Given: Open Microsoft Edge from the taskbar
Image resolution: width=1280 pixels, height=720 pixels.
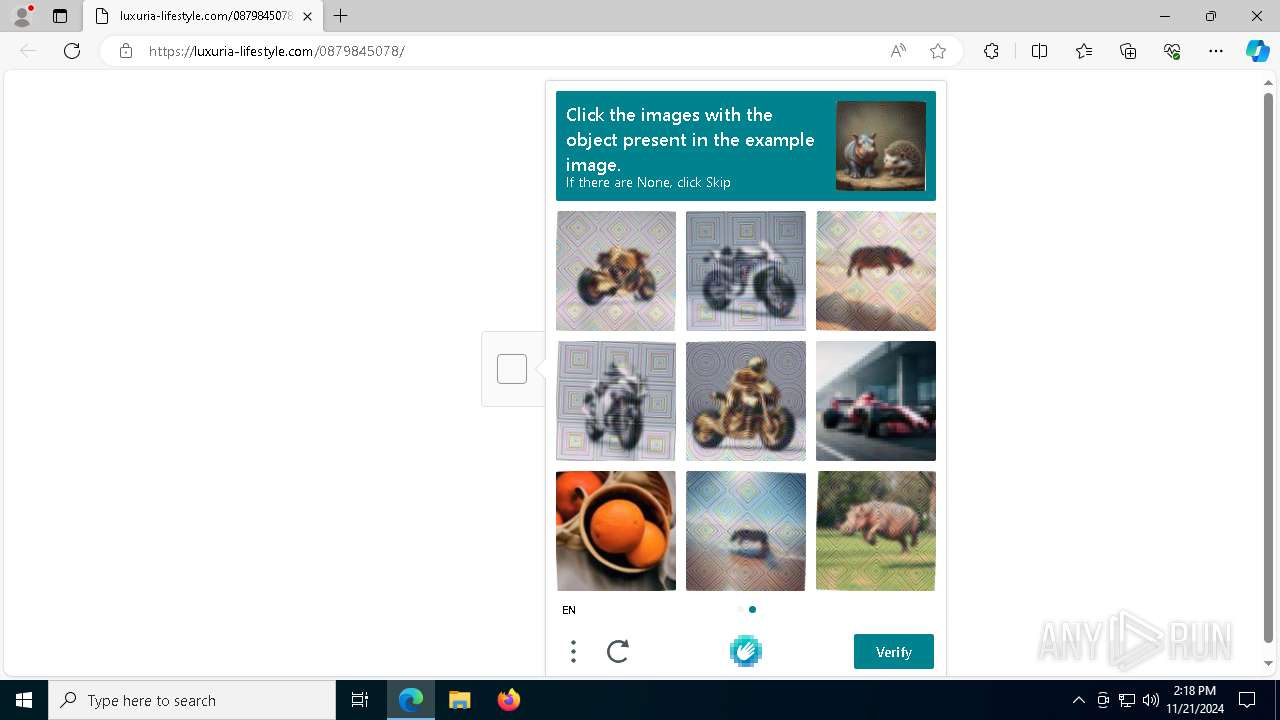Looking at the screenshot, I should click(x=411, y=700).
